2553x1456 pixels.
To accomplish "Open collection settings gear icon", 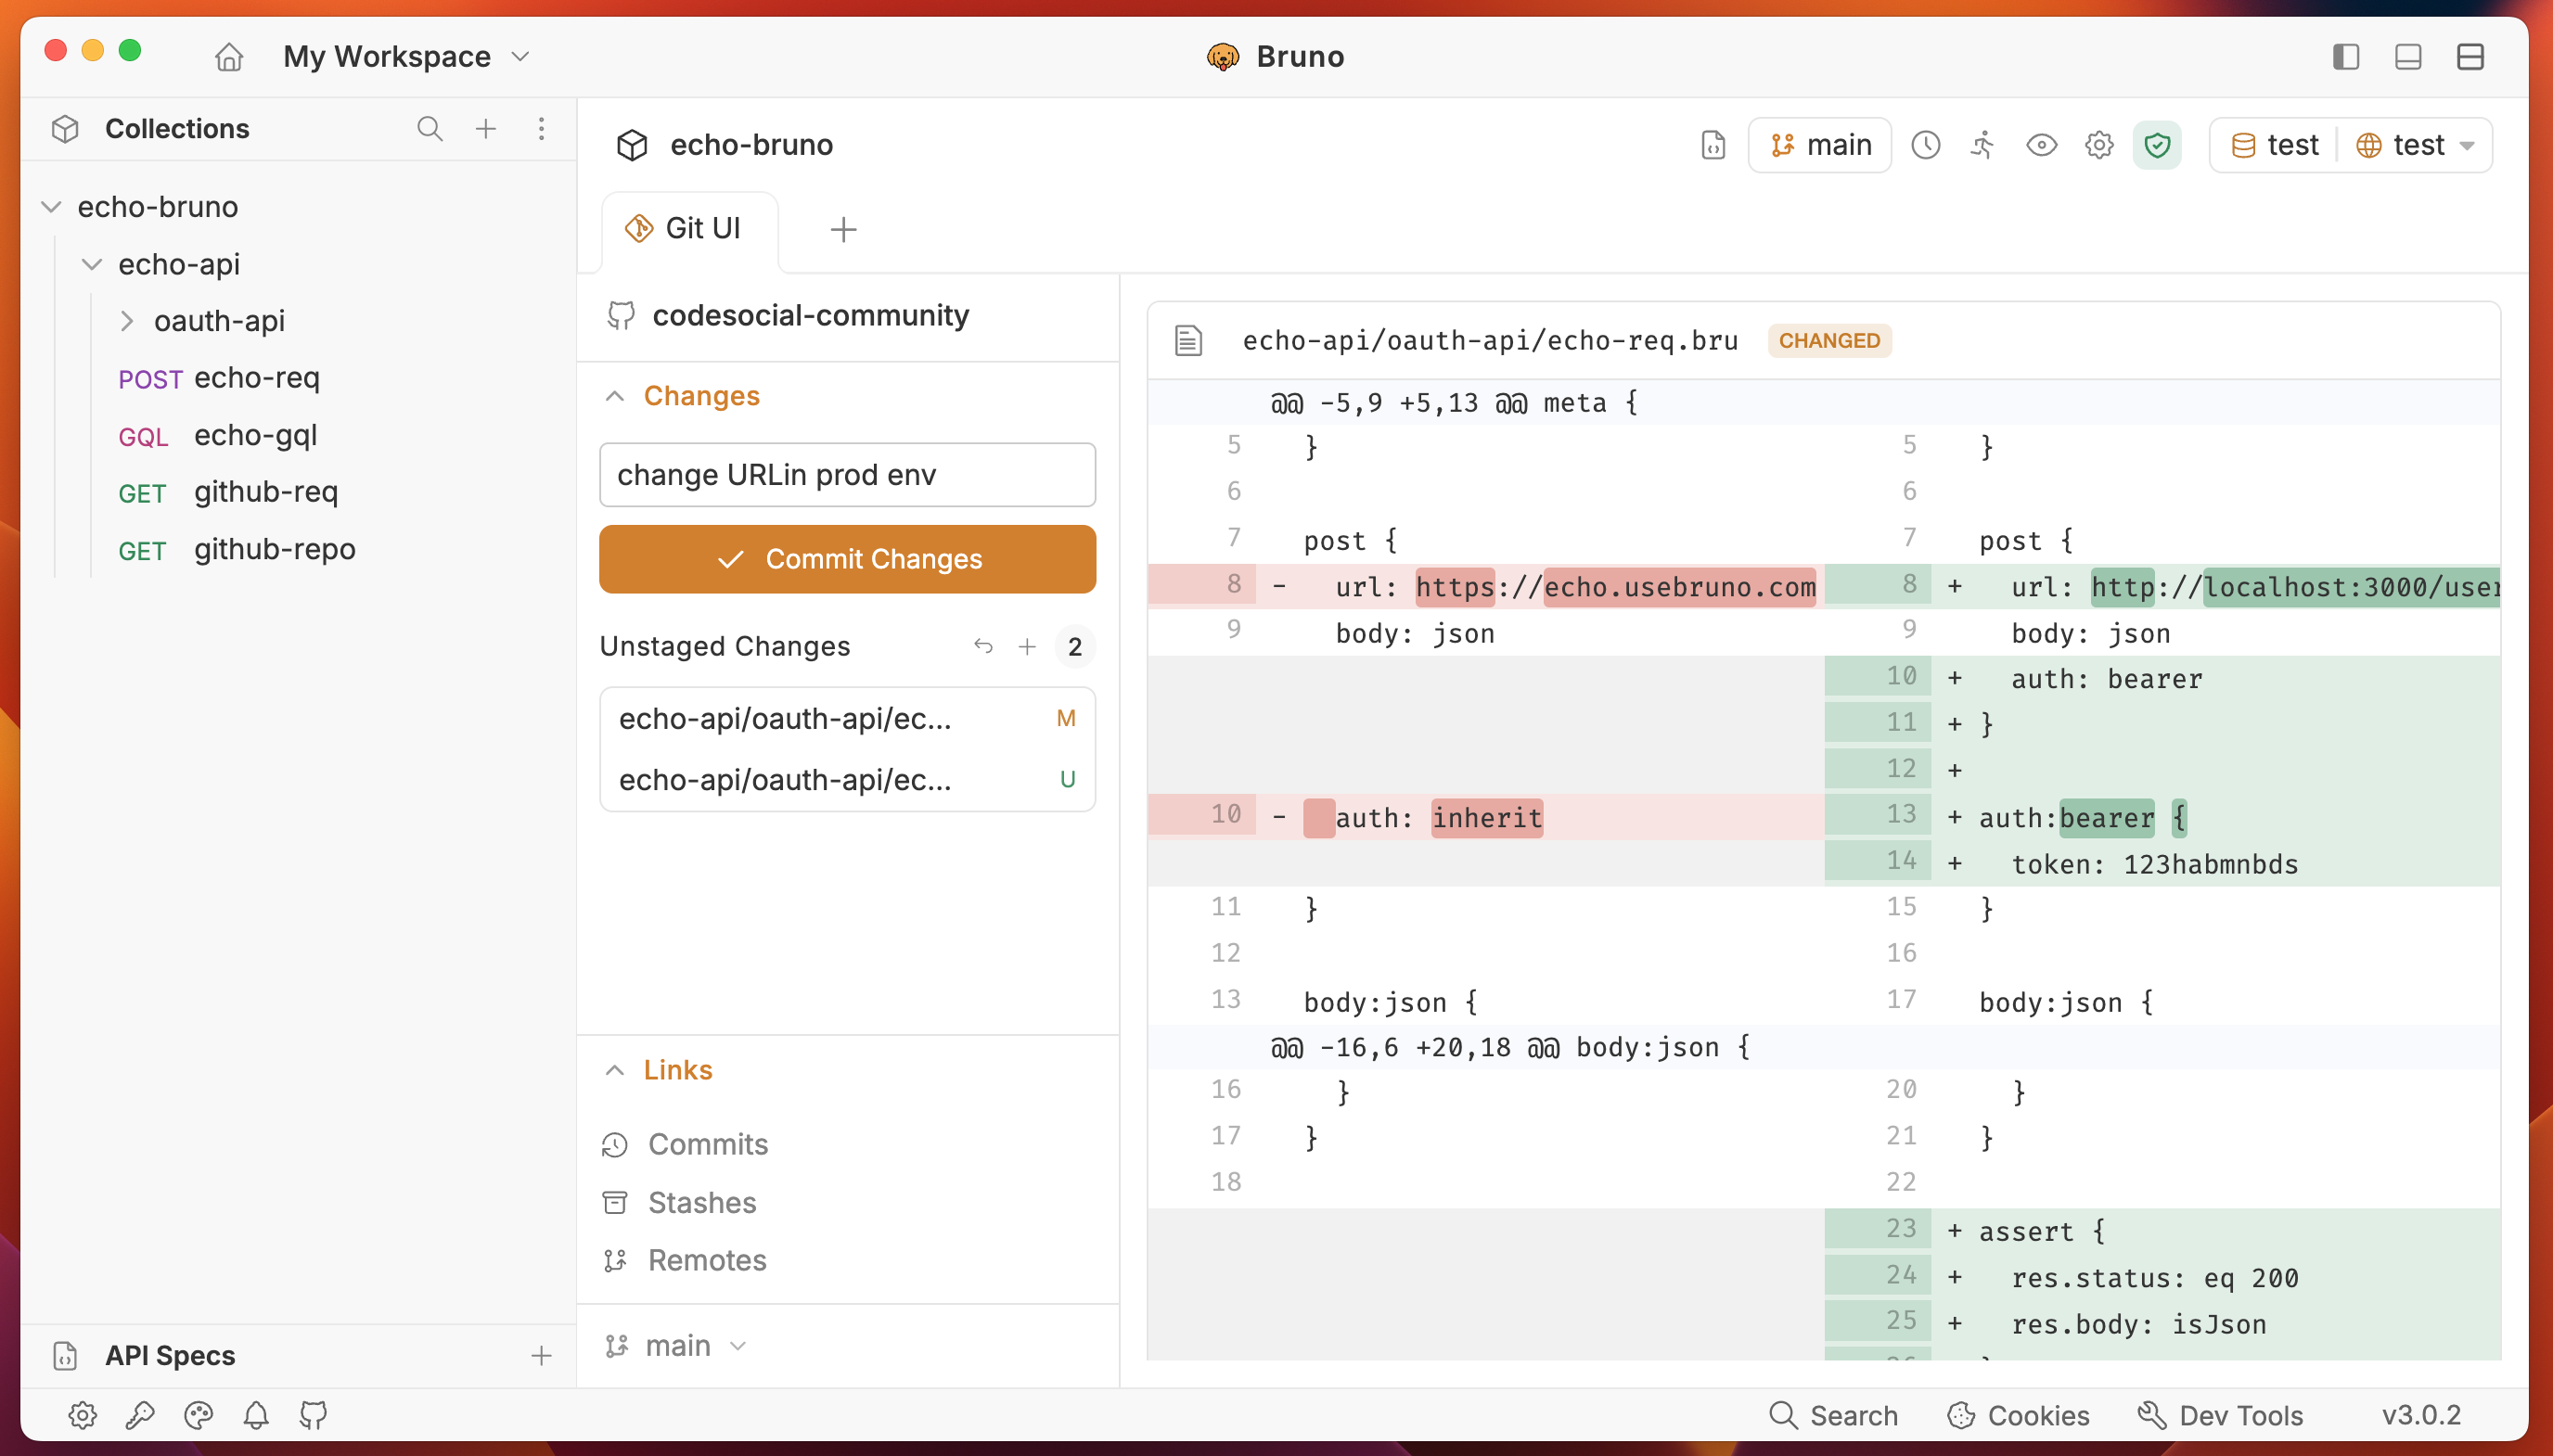I will (x=2098, y=145).
